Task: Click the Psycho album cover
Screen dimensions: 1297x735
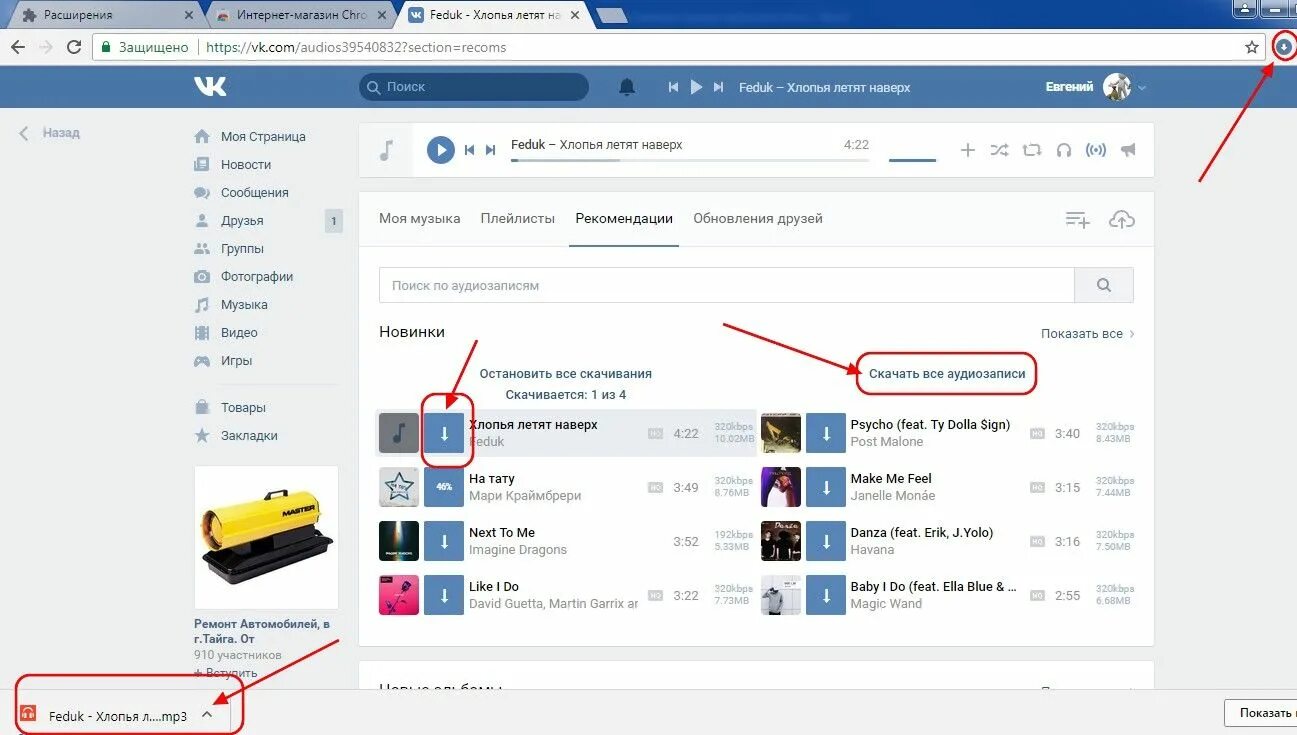Action: 781,433
